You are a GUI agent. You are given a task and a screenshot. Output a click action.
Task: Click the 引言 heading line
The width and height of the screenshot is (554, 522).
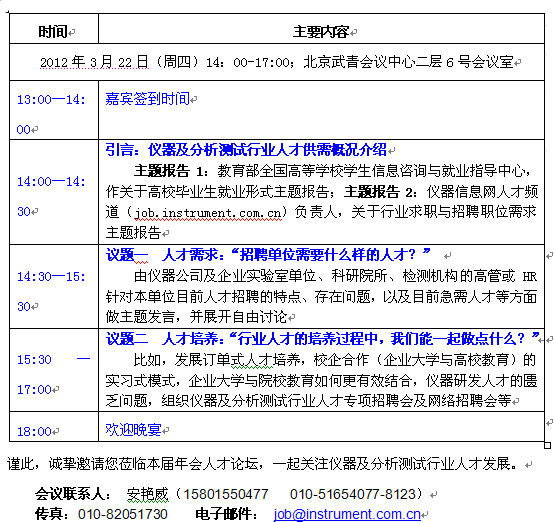point(246,150)
